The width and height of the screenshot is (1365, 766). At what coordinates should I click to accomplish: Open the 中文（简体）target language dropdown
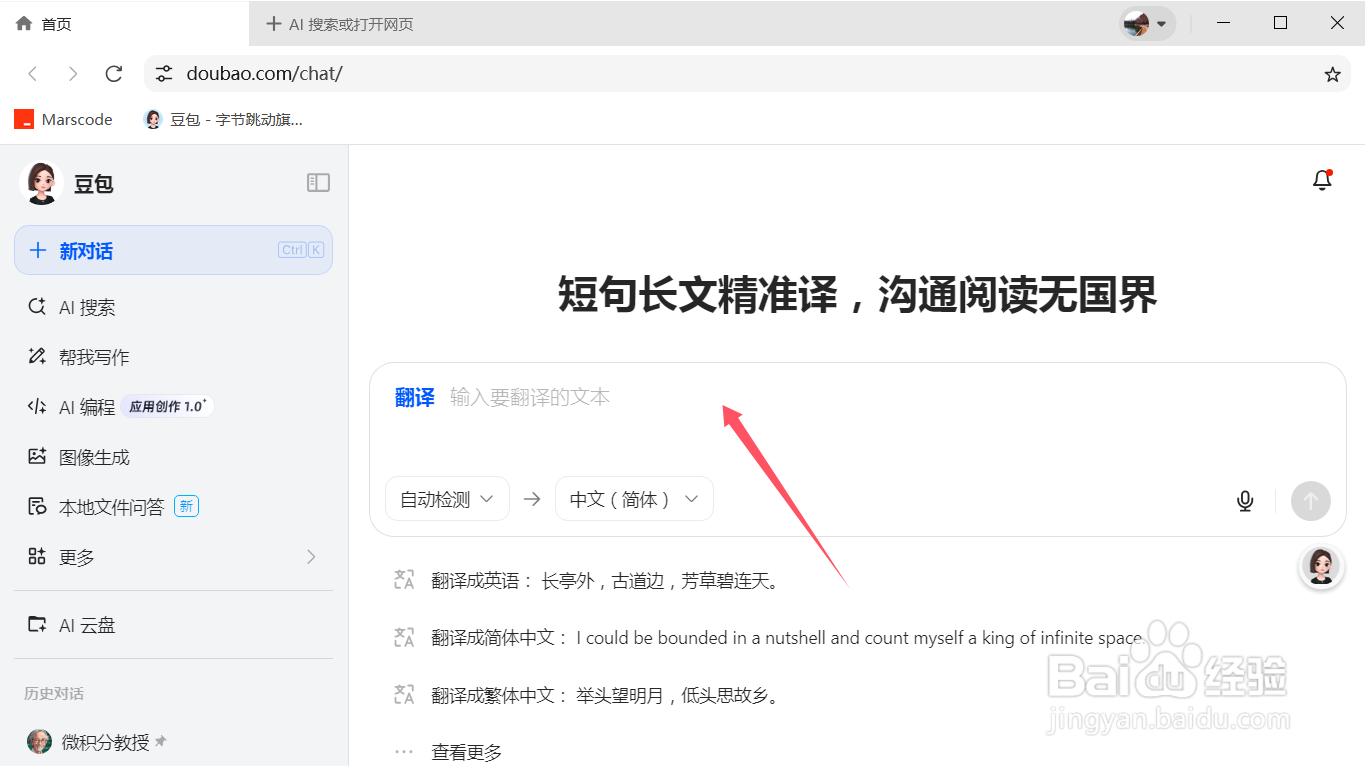pyautogui.click(x=634, y=499)
